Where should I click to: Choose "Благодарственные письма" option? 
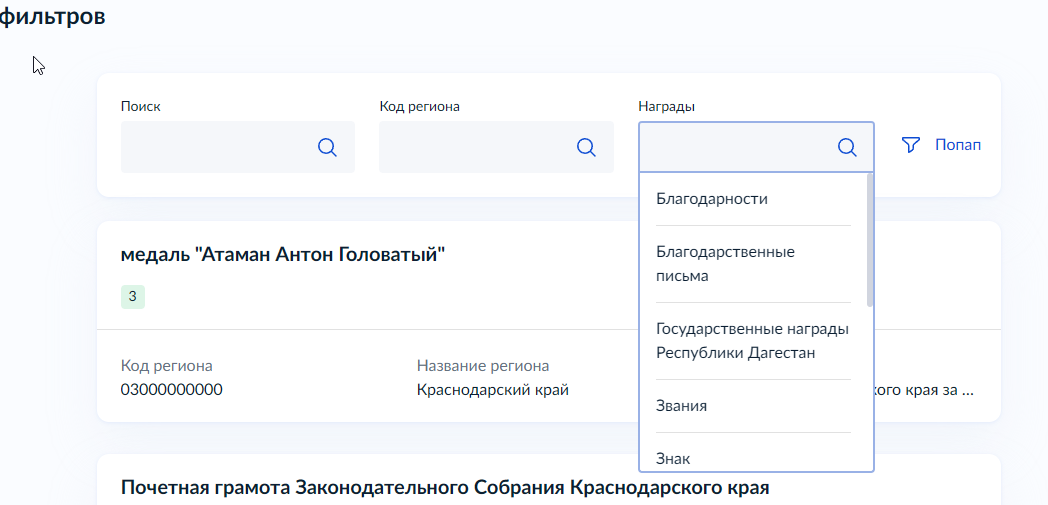725,264
